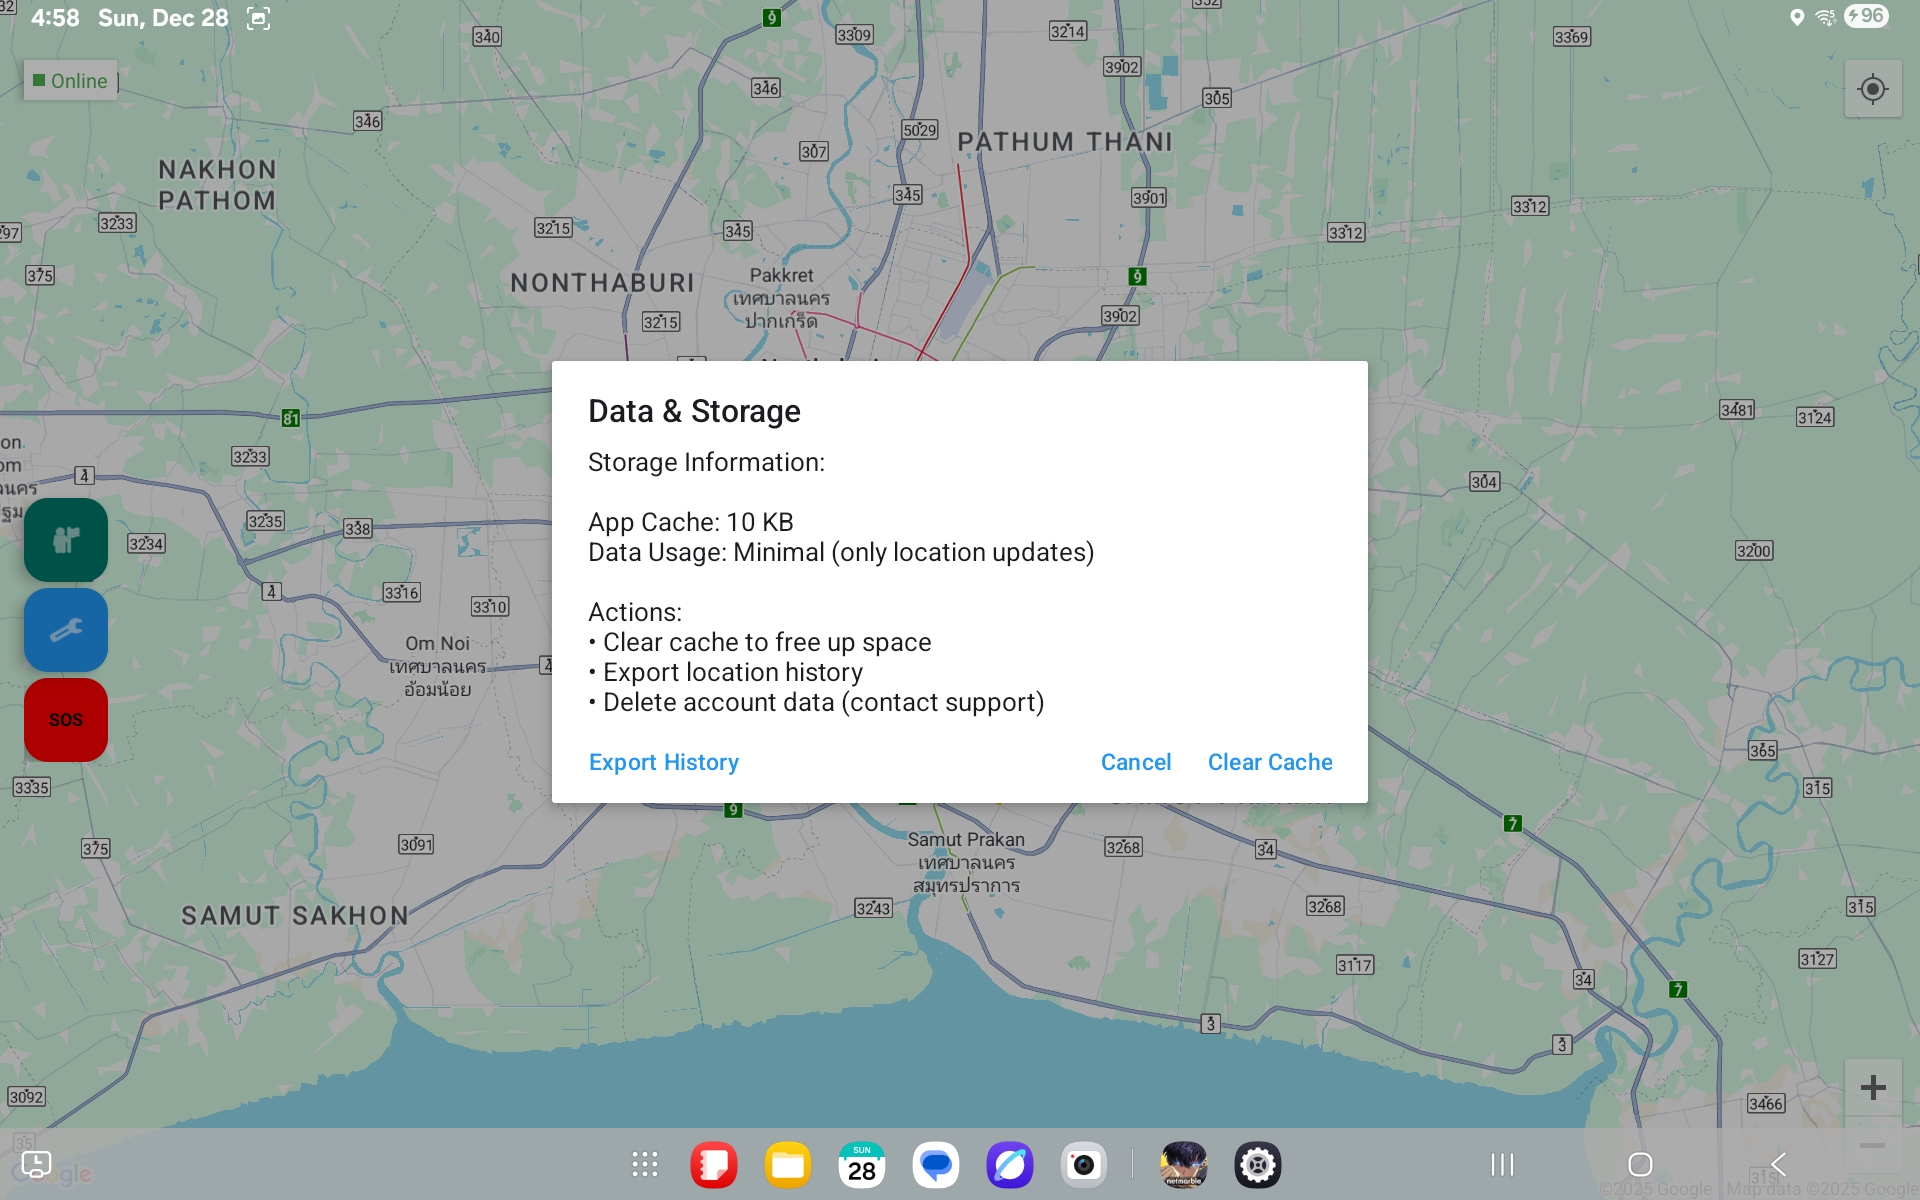The width and height of the screenshot is (1920, 1200).
Task: Open the blue wrench tools button
Action: pyautogui.click(x=66, y=630)
